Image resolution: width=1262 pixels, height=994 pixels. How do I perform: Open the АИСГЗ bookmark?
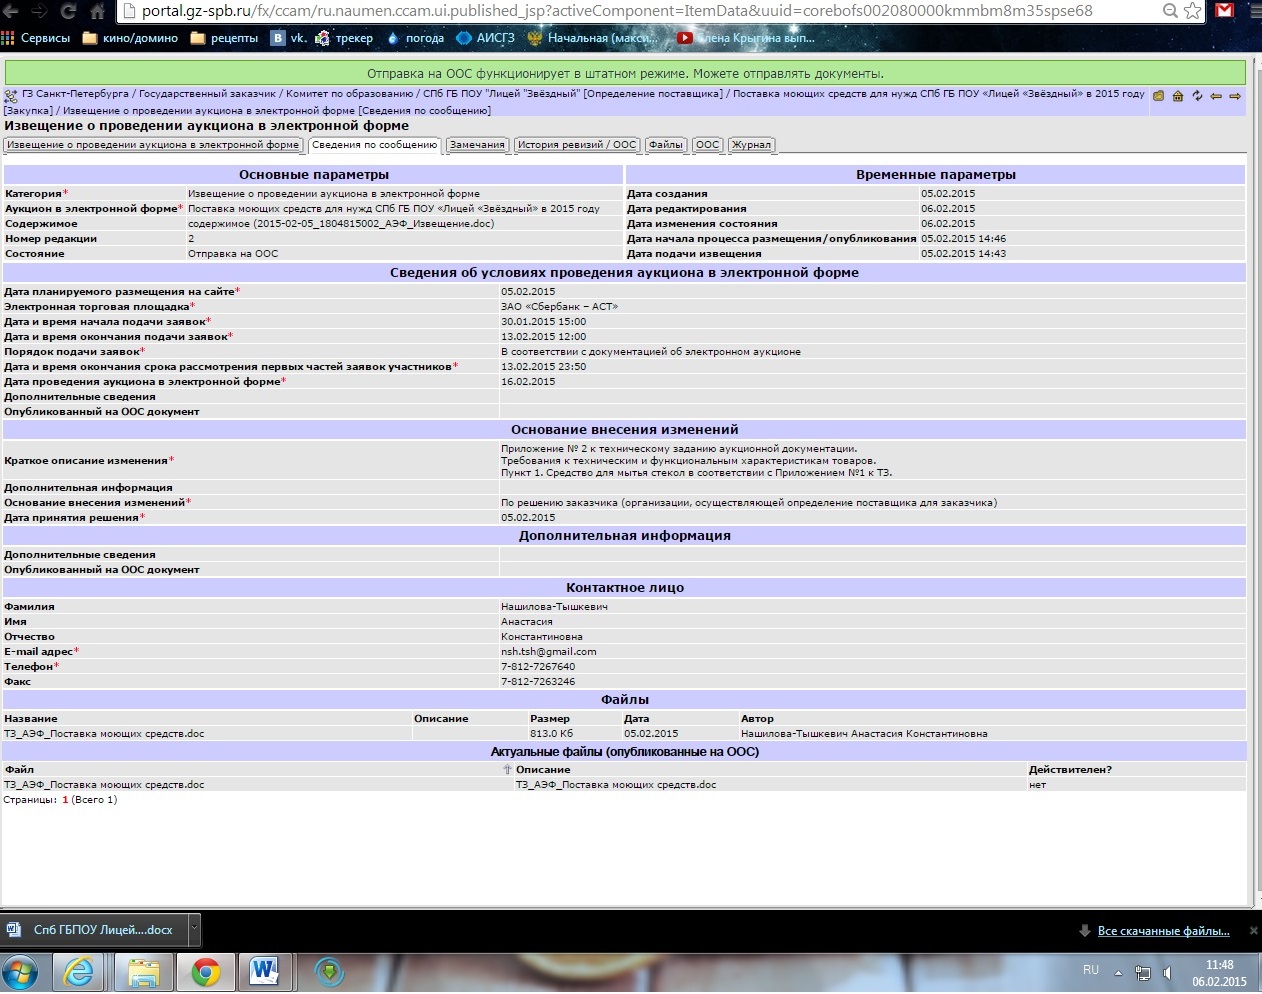click(486, 38)
